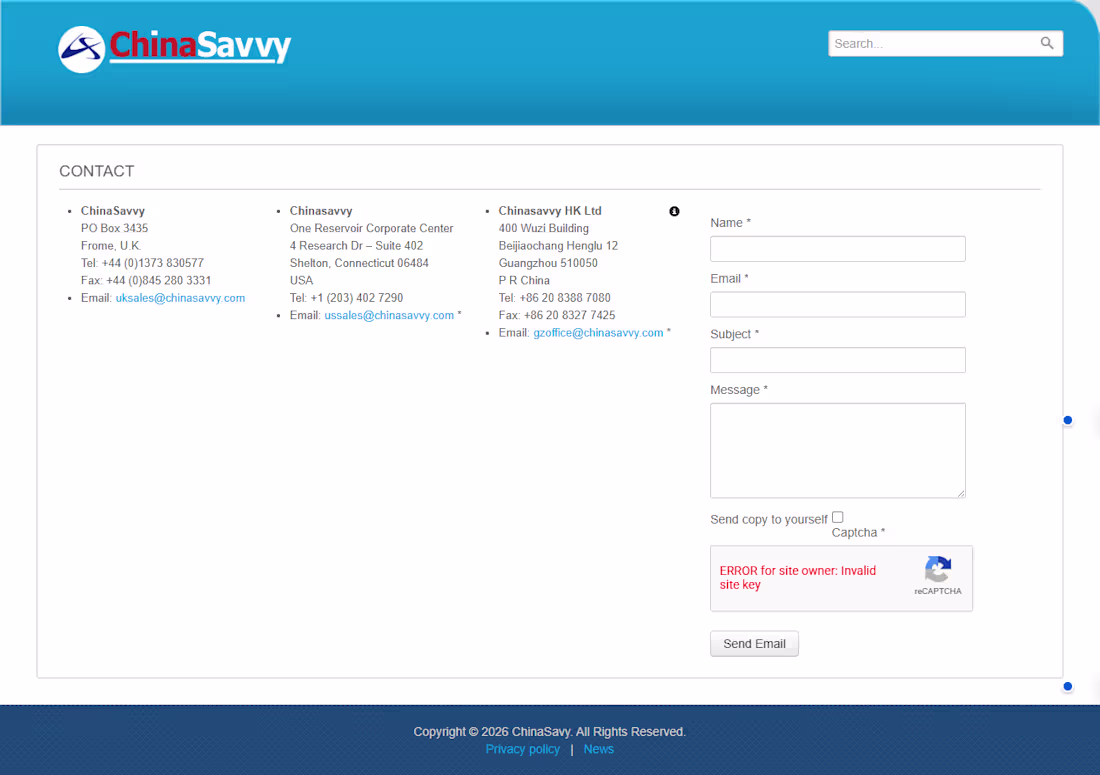Viewport: 1100px width, 775px height.
Task: Click the Email input field in the form
Action: tap(838, 304)
